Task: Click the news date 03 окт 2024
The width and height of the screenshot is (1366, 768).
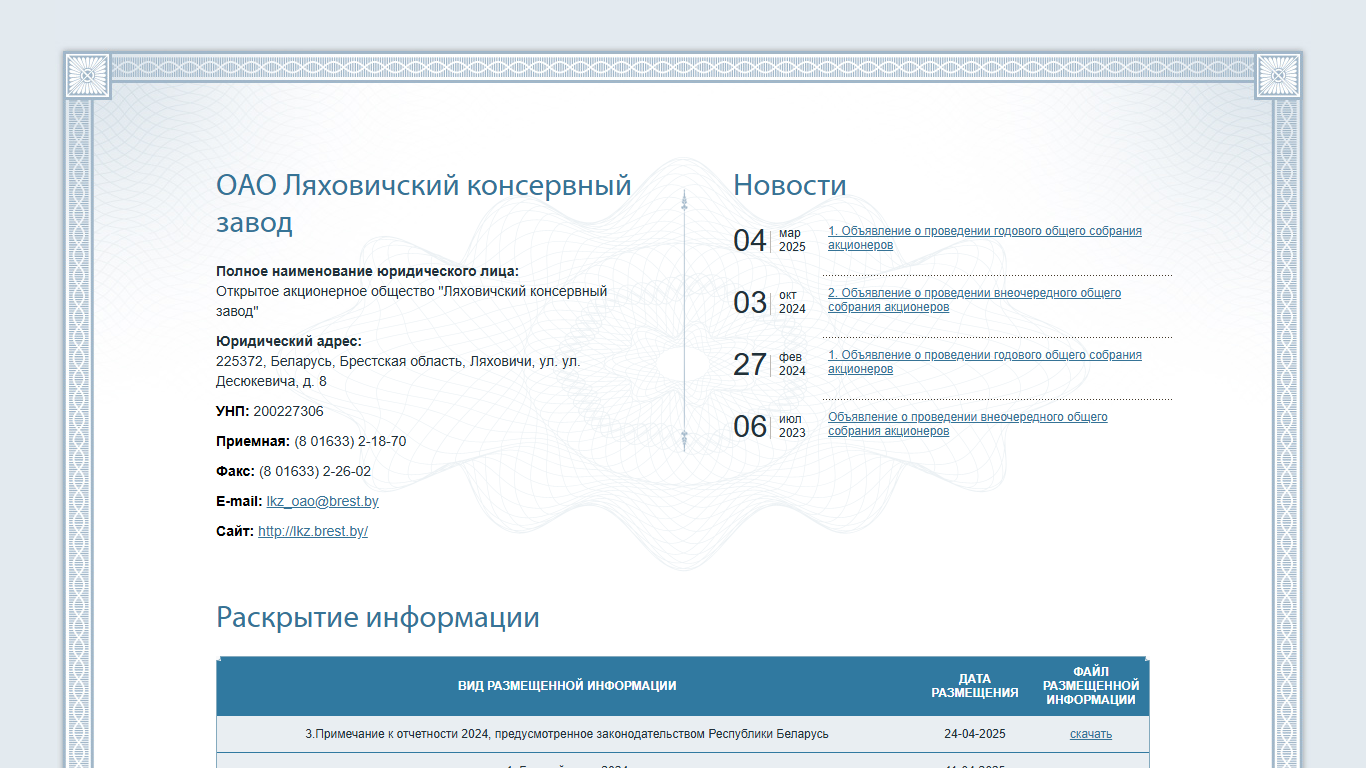Action: 769,302
